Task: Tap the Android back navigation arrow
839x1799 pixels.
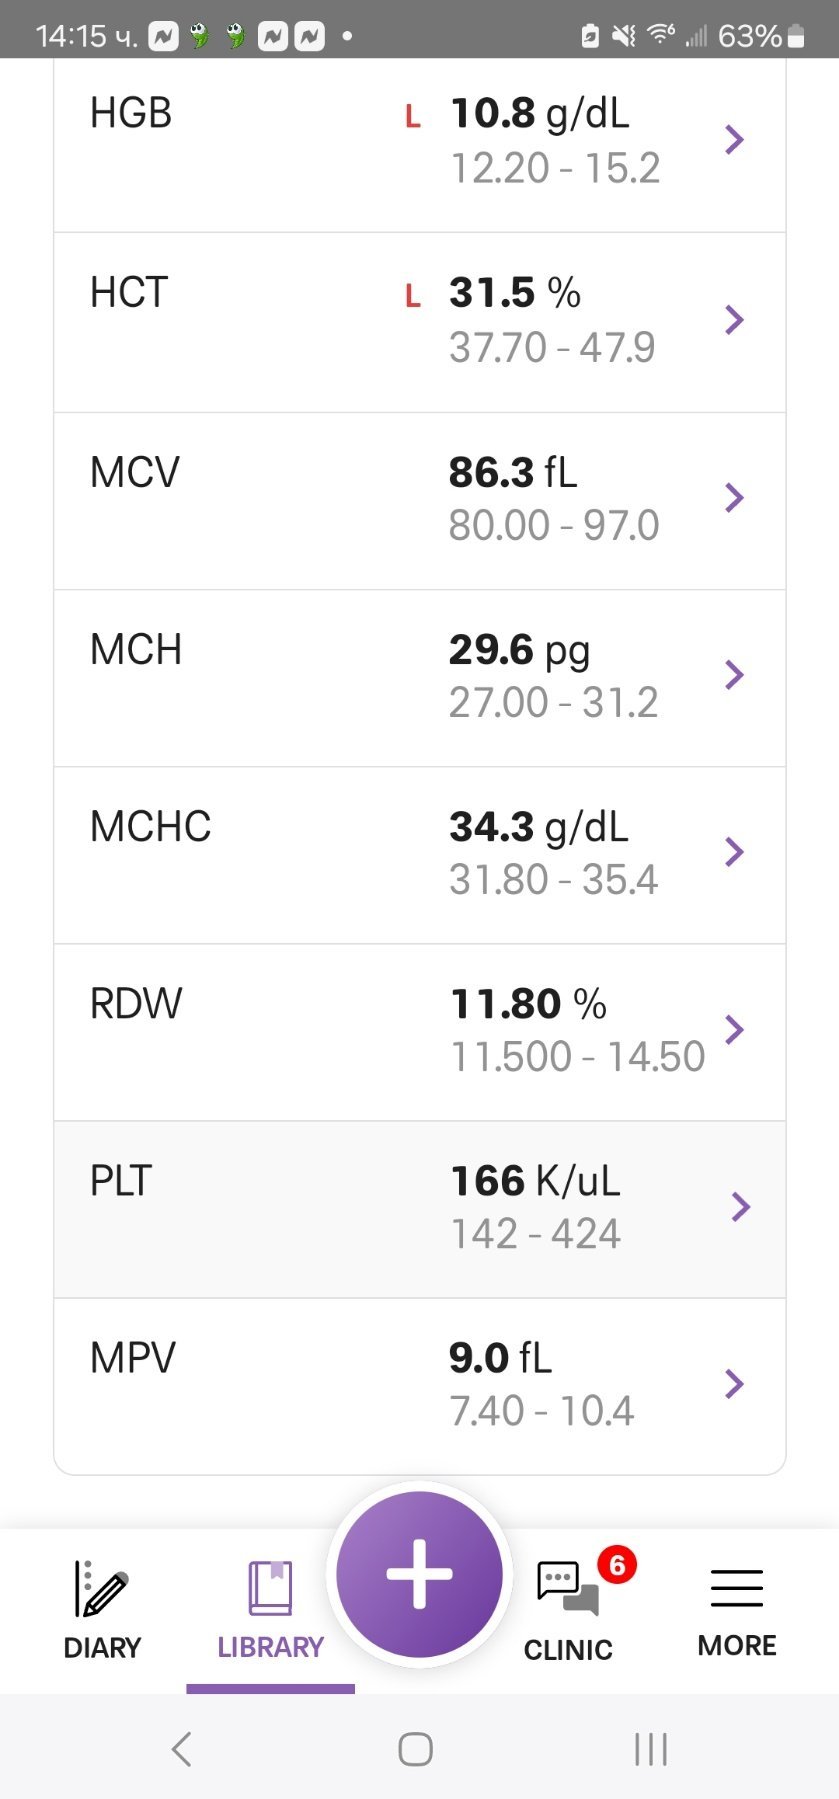Action: pyautogui.click(x=181, y=1749)
